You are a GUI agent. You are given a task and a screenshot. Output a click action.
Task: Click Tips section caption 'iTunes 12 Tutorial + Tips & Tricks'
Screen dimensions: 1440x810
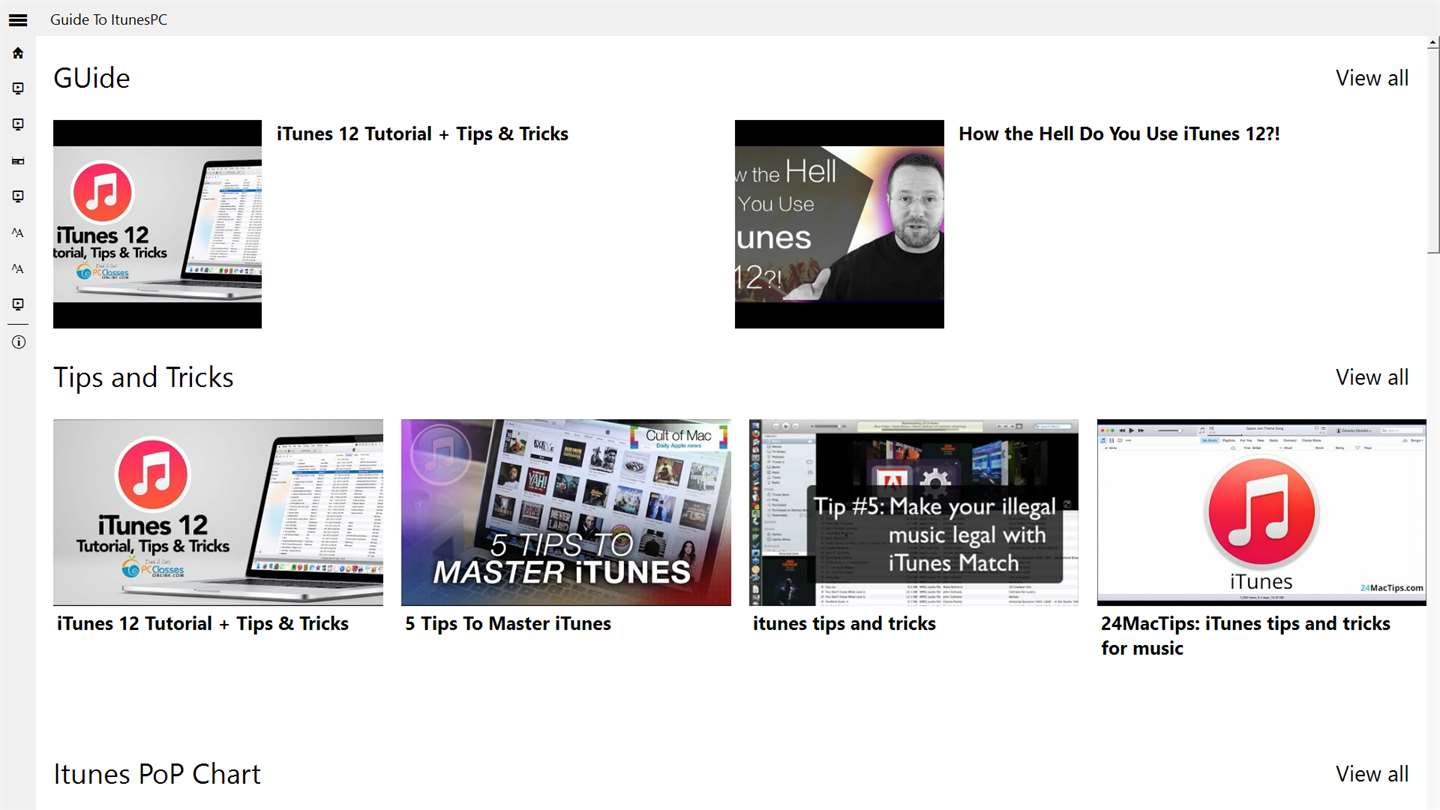pos(203,624)
